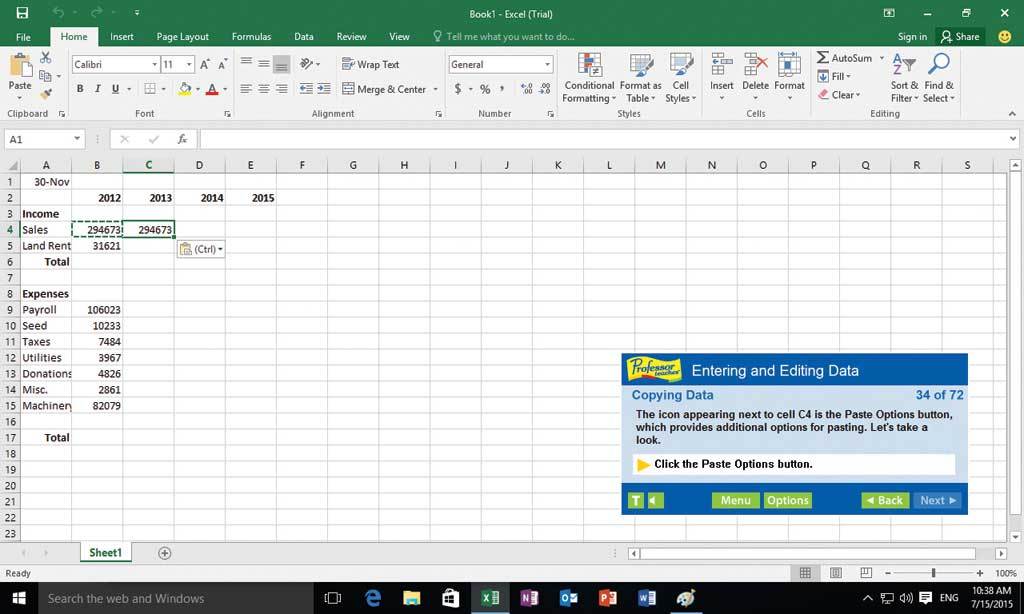Switch to the Page Layout tab
This screenshot has width=1024, height=614.
click(x=183, y=37)
